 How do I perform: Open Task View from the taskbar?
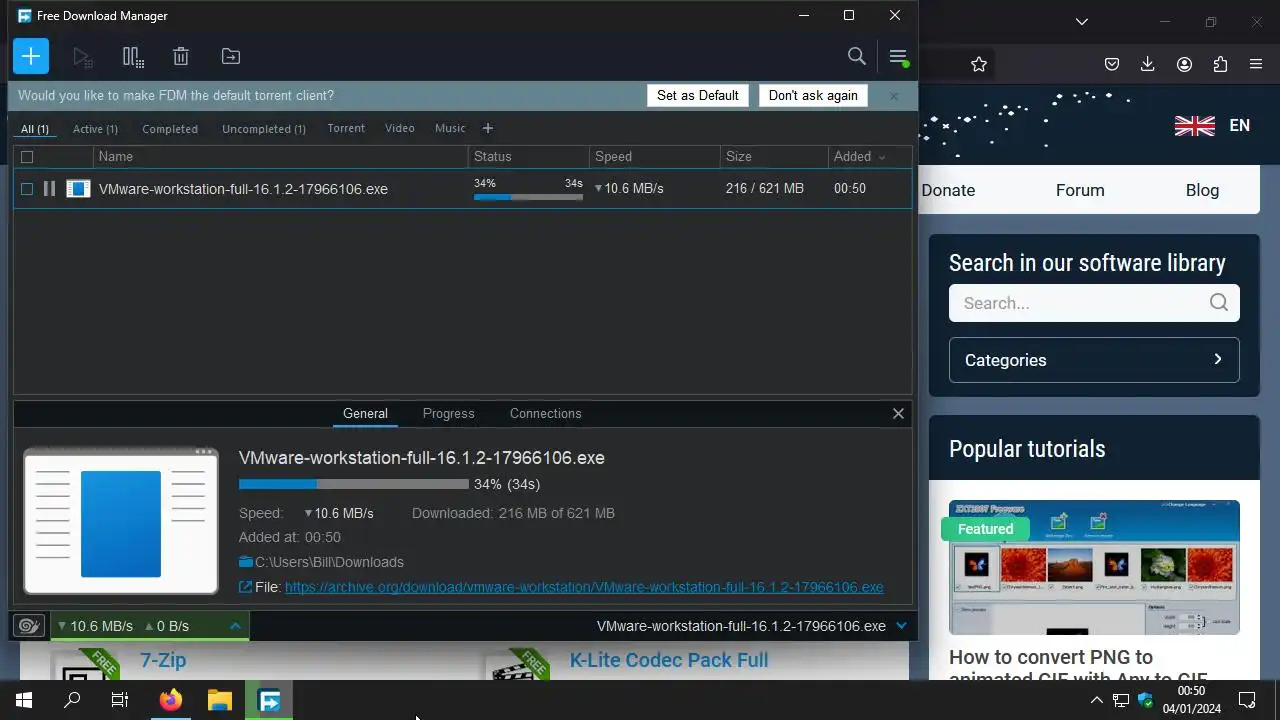coord(120,700)
